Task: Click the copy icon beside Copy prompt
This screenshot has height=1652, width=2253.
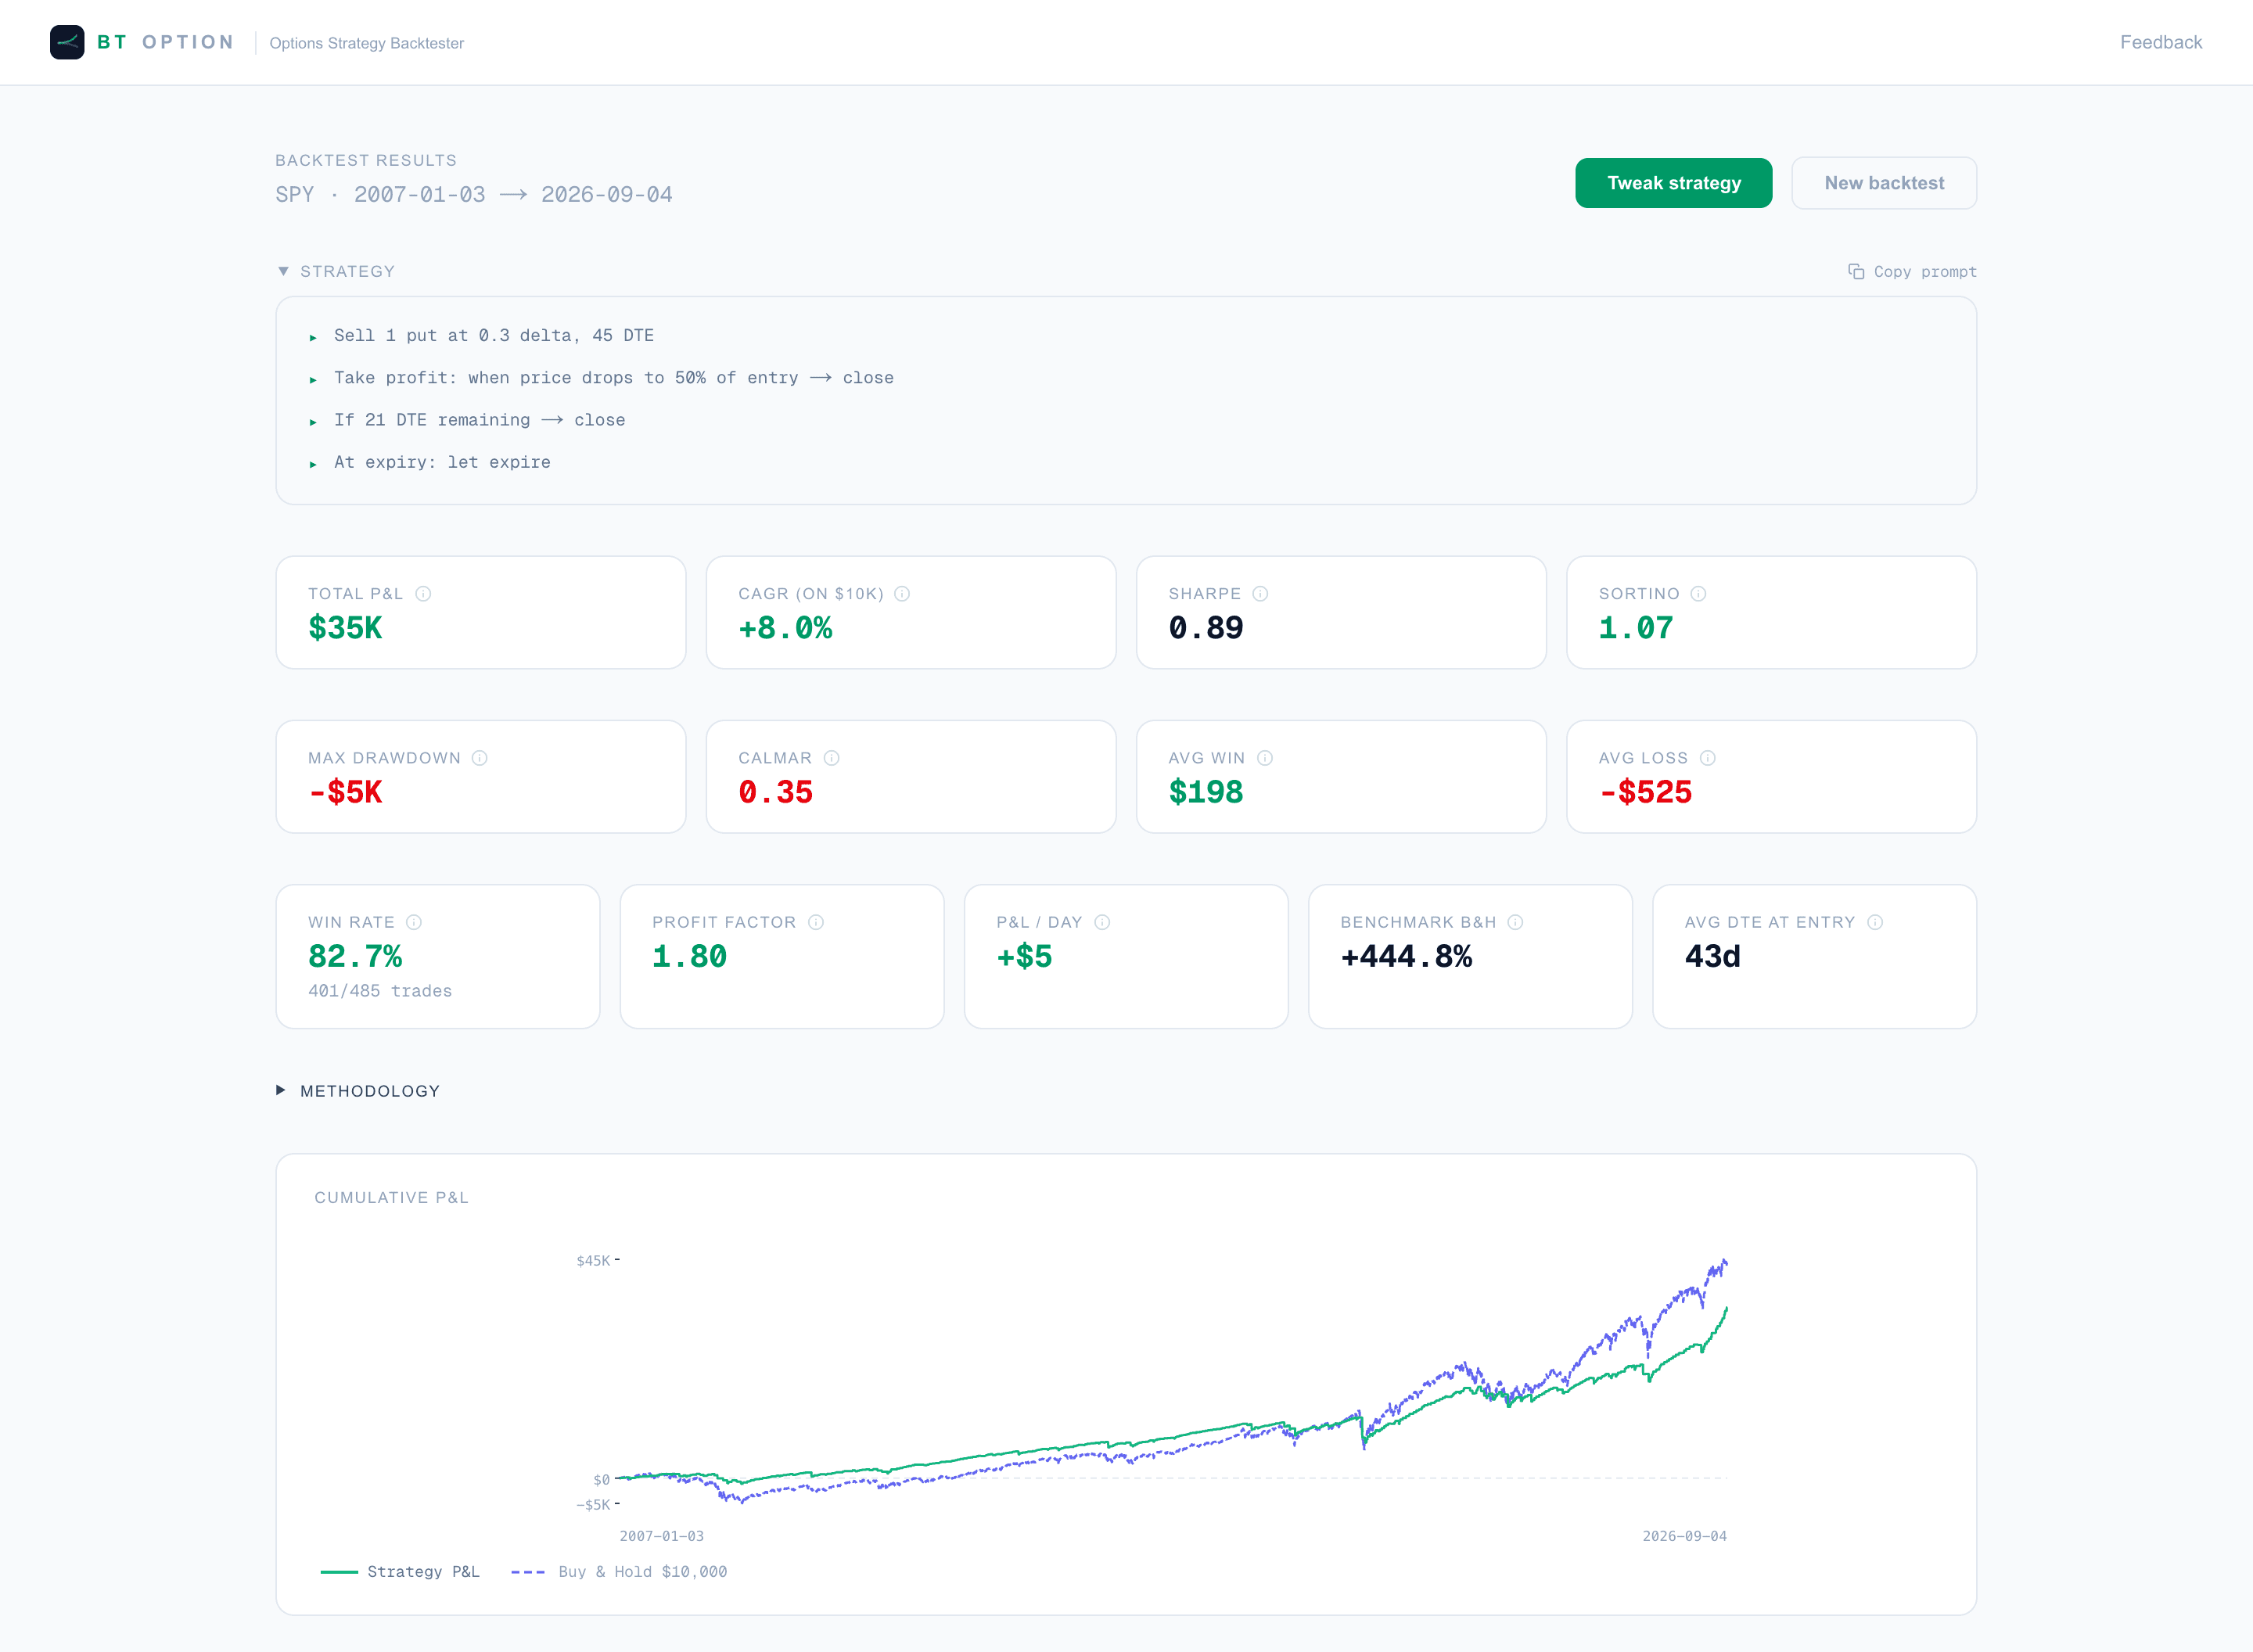Action: (1856, 272)
